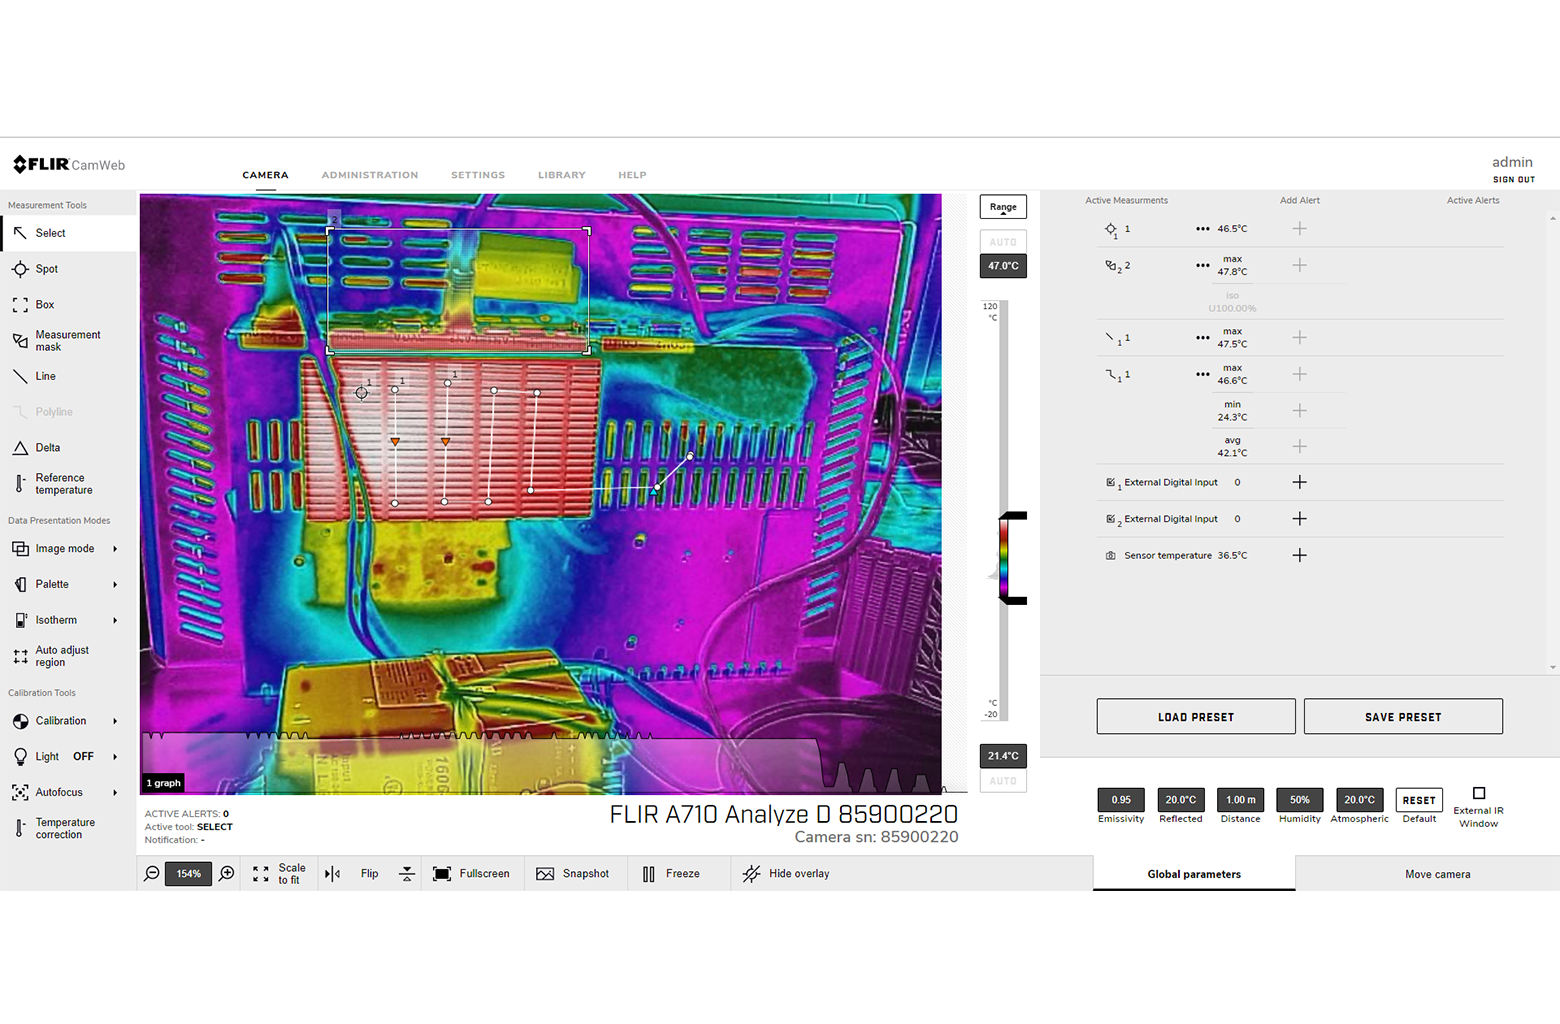The image size is (1560, 1024).
Task: Click the Reflected temperature value field
Action: click(x=1181, y=800)
